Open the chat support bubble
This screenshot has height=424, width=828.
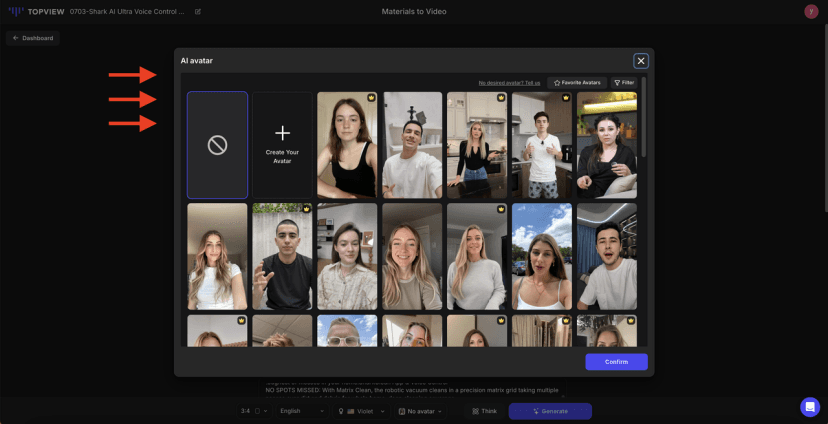click(x=809, y=407)
